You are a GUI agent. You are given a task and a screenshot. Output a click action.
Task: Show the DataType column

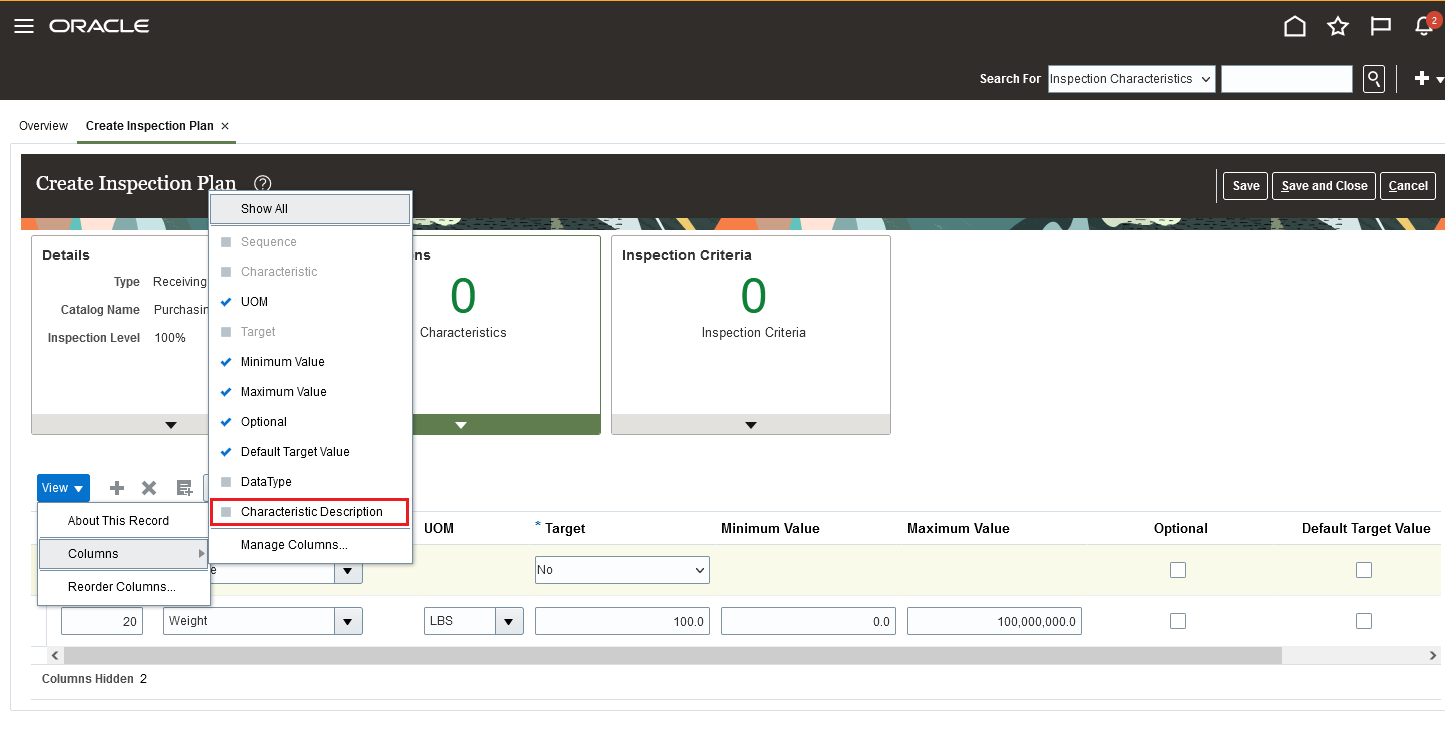coord(310,482)
